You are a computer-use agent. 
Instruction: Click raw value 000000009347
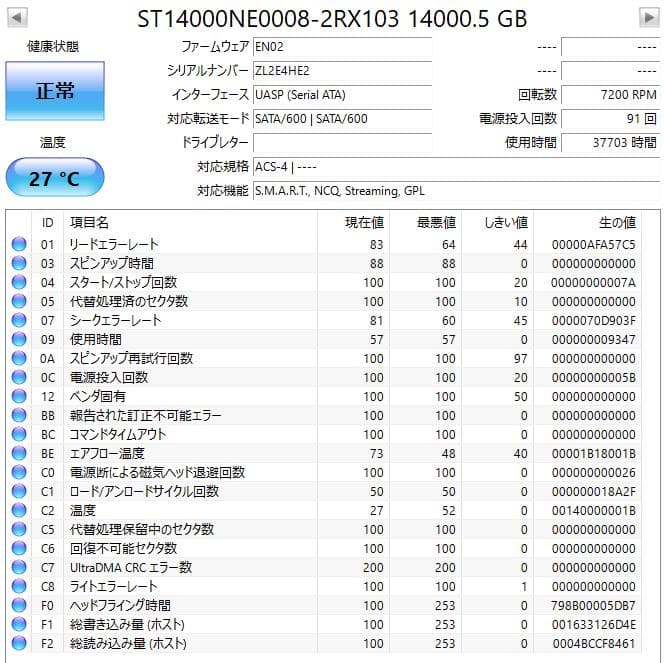tap(593, 340)
